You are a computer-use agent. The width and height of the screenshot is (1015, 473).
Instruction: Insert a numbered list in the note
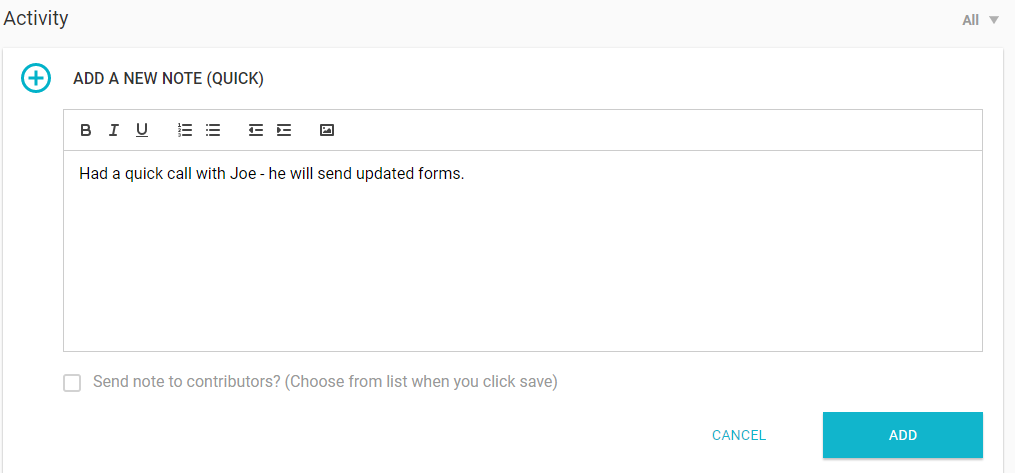point(185,130)
